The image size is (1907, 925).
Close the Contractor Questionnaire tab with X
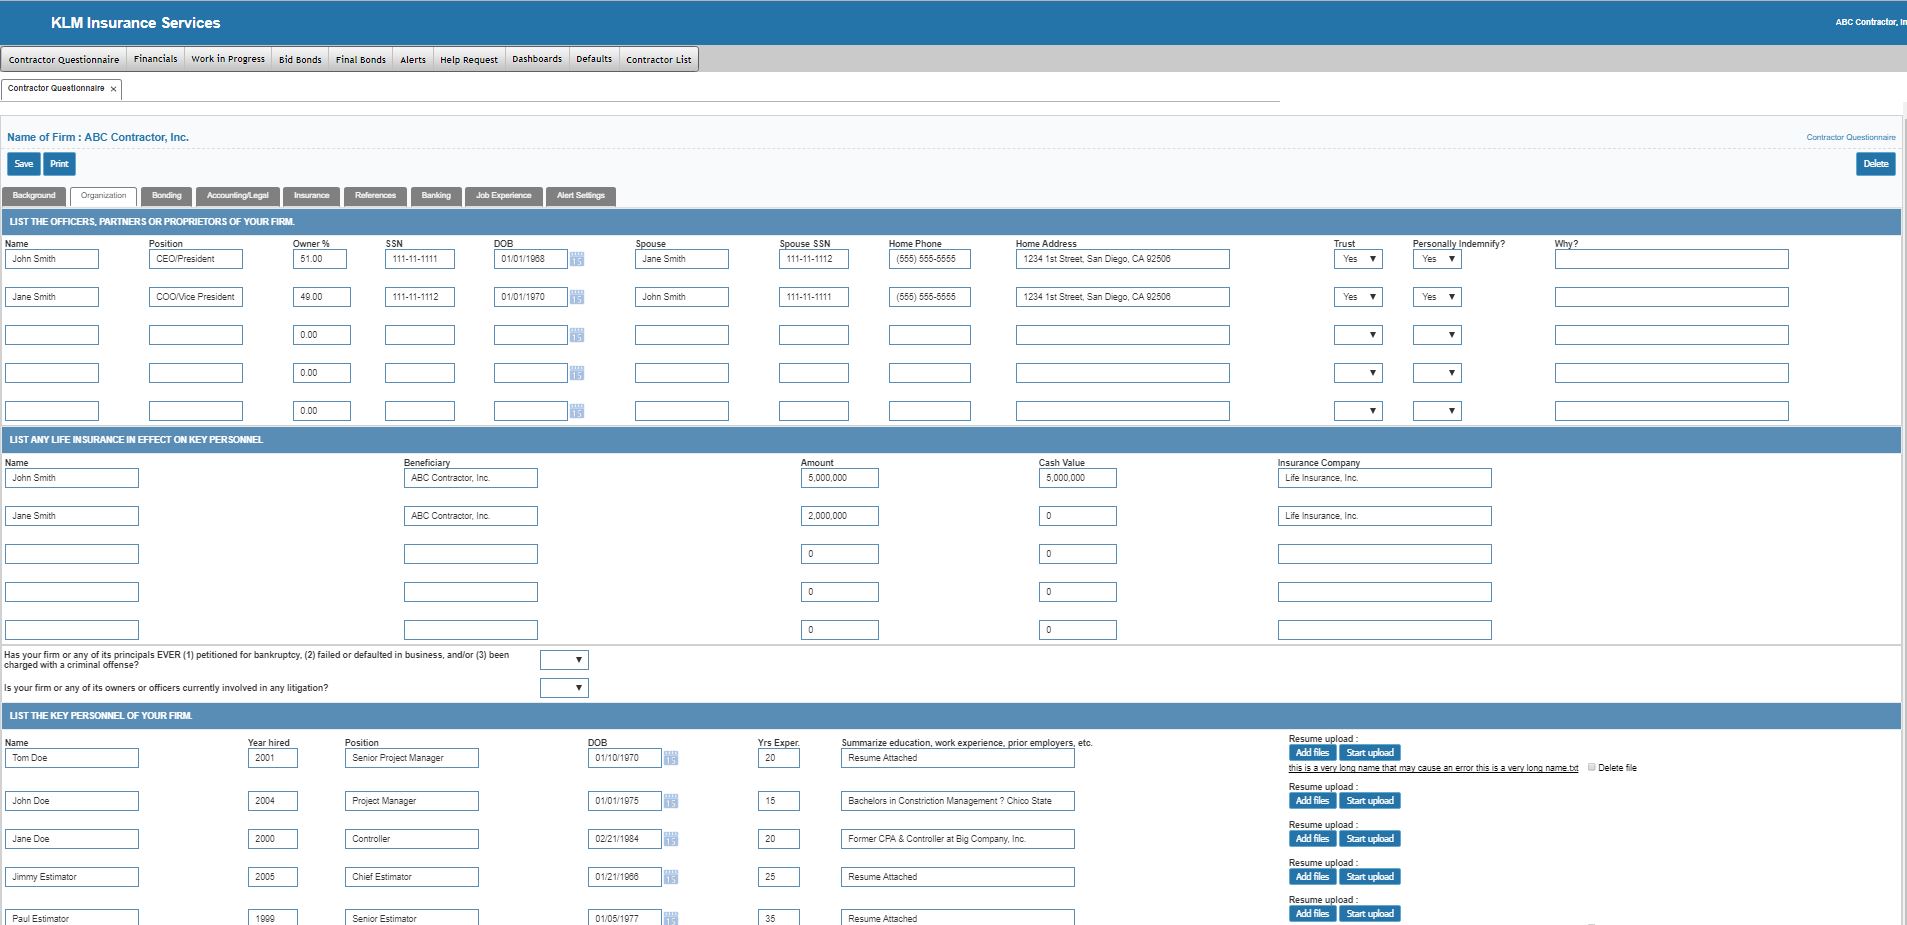114,89
